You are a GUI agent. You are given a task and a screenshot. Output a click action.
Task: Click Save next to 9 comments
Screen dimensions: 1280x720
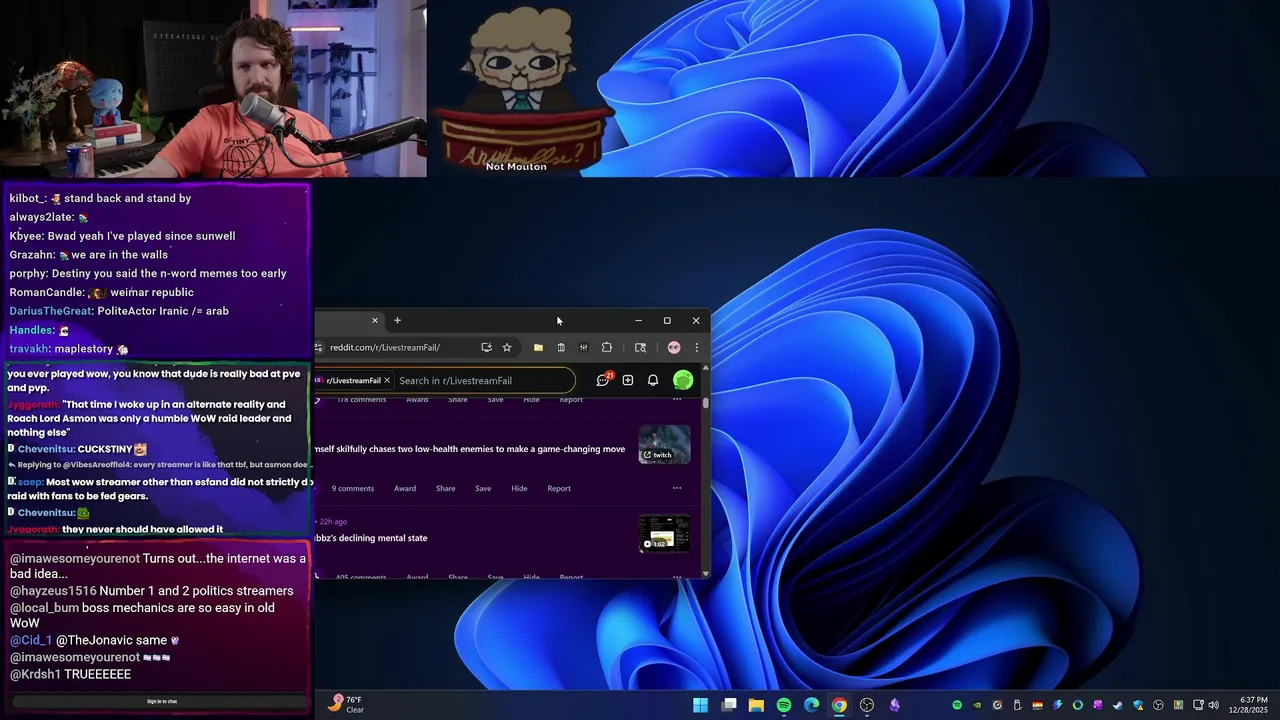click(x=483, y=488)
